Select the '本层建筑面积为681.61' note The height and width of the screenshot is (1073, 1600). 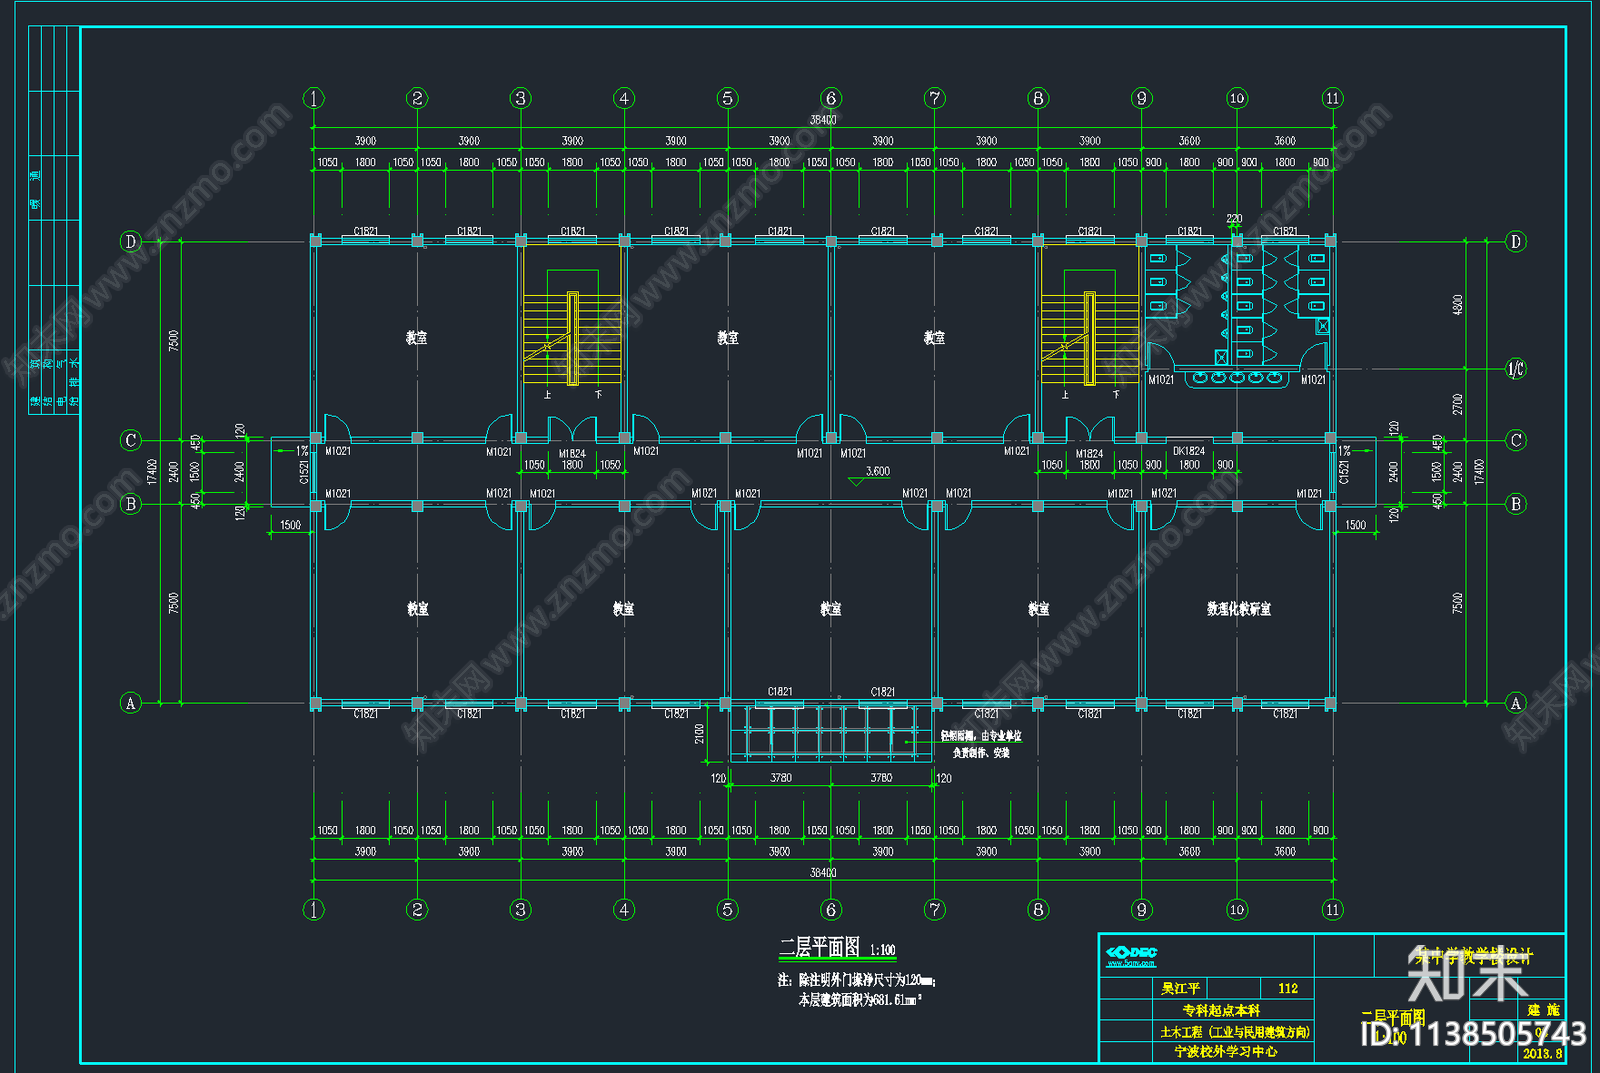860,999
